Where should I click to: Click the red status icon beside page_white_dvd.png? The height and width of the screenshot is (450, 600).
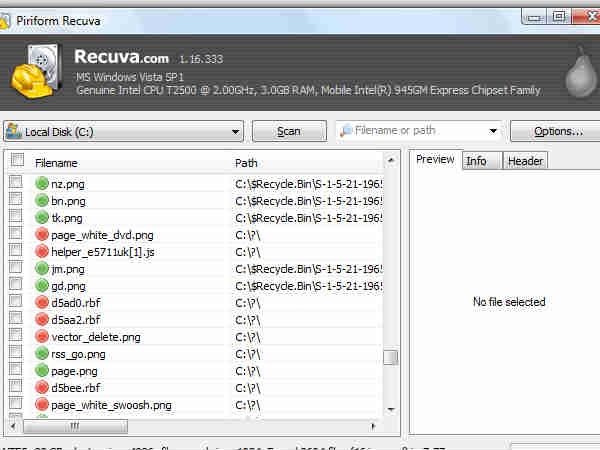42,234
